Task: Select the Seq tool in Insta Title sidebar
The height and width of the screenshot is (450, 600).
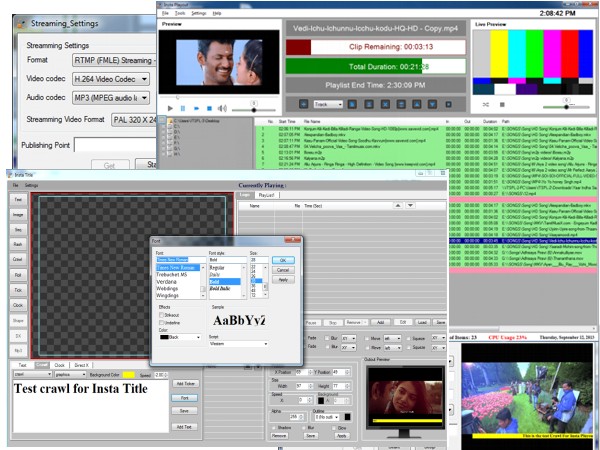Action: tap(18, 230)
